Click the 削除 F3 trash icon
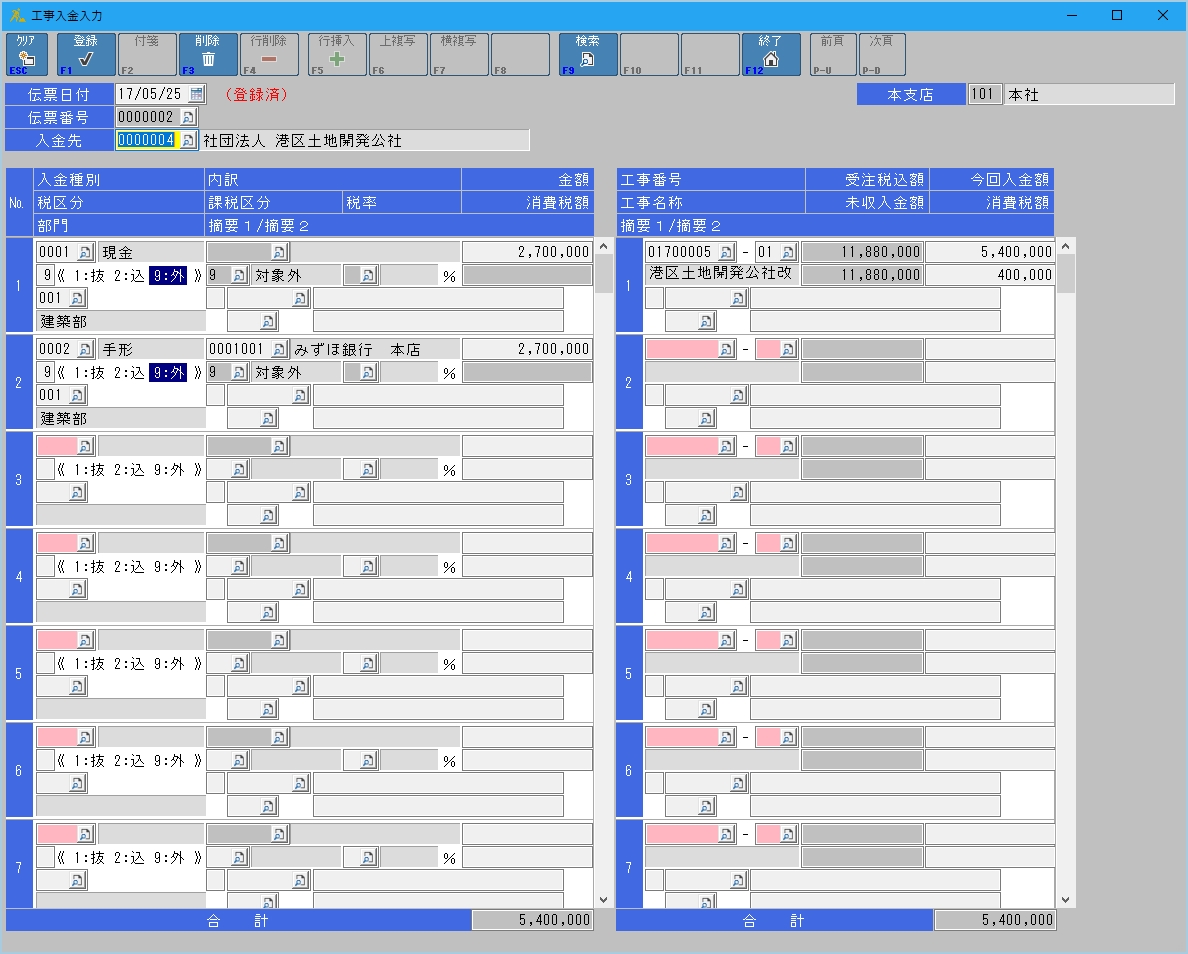 pos(208,59)
